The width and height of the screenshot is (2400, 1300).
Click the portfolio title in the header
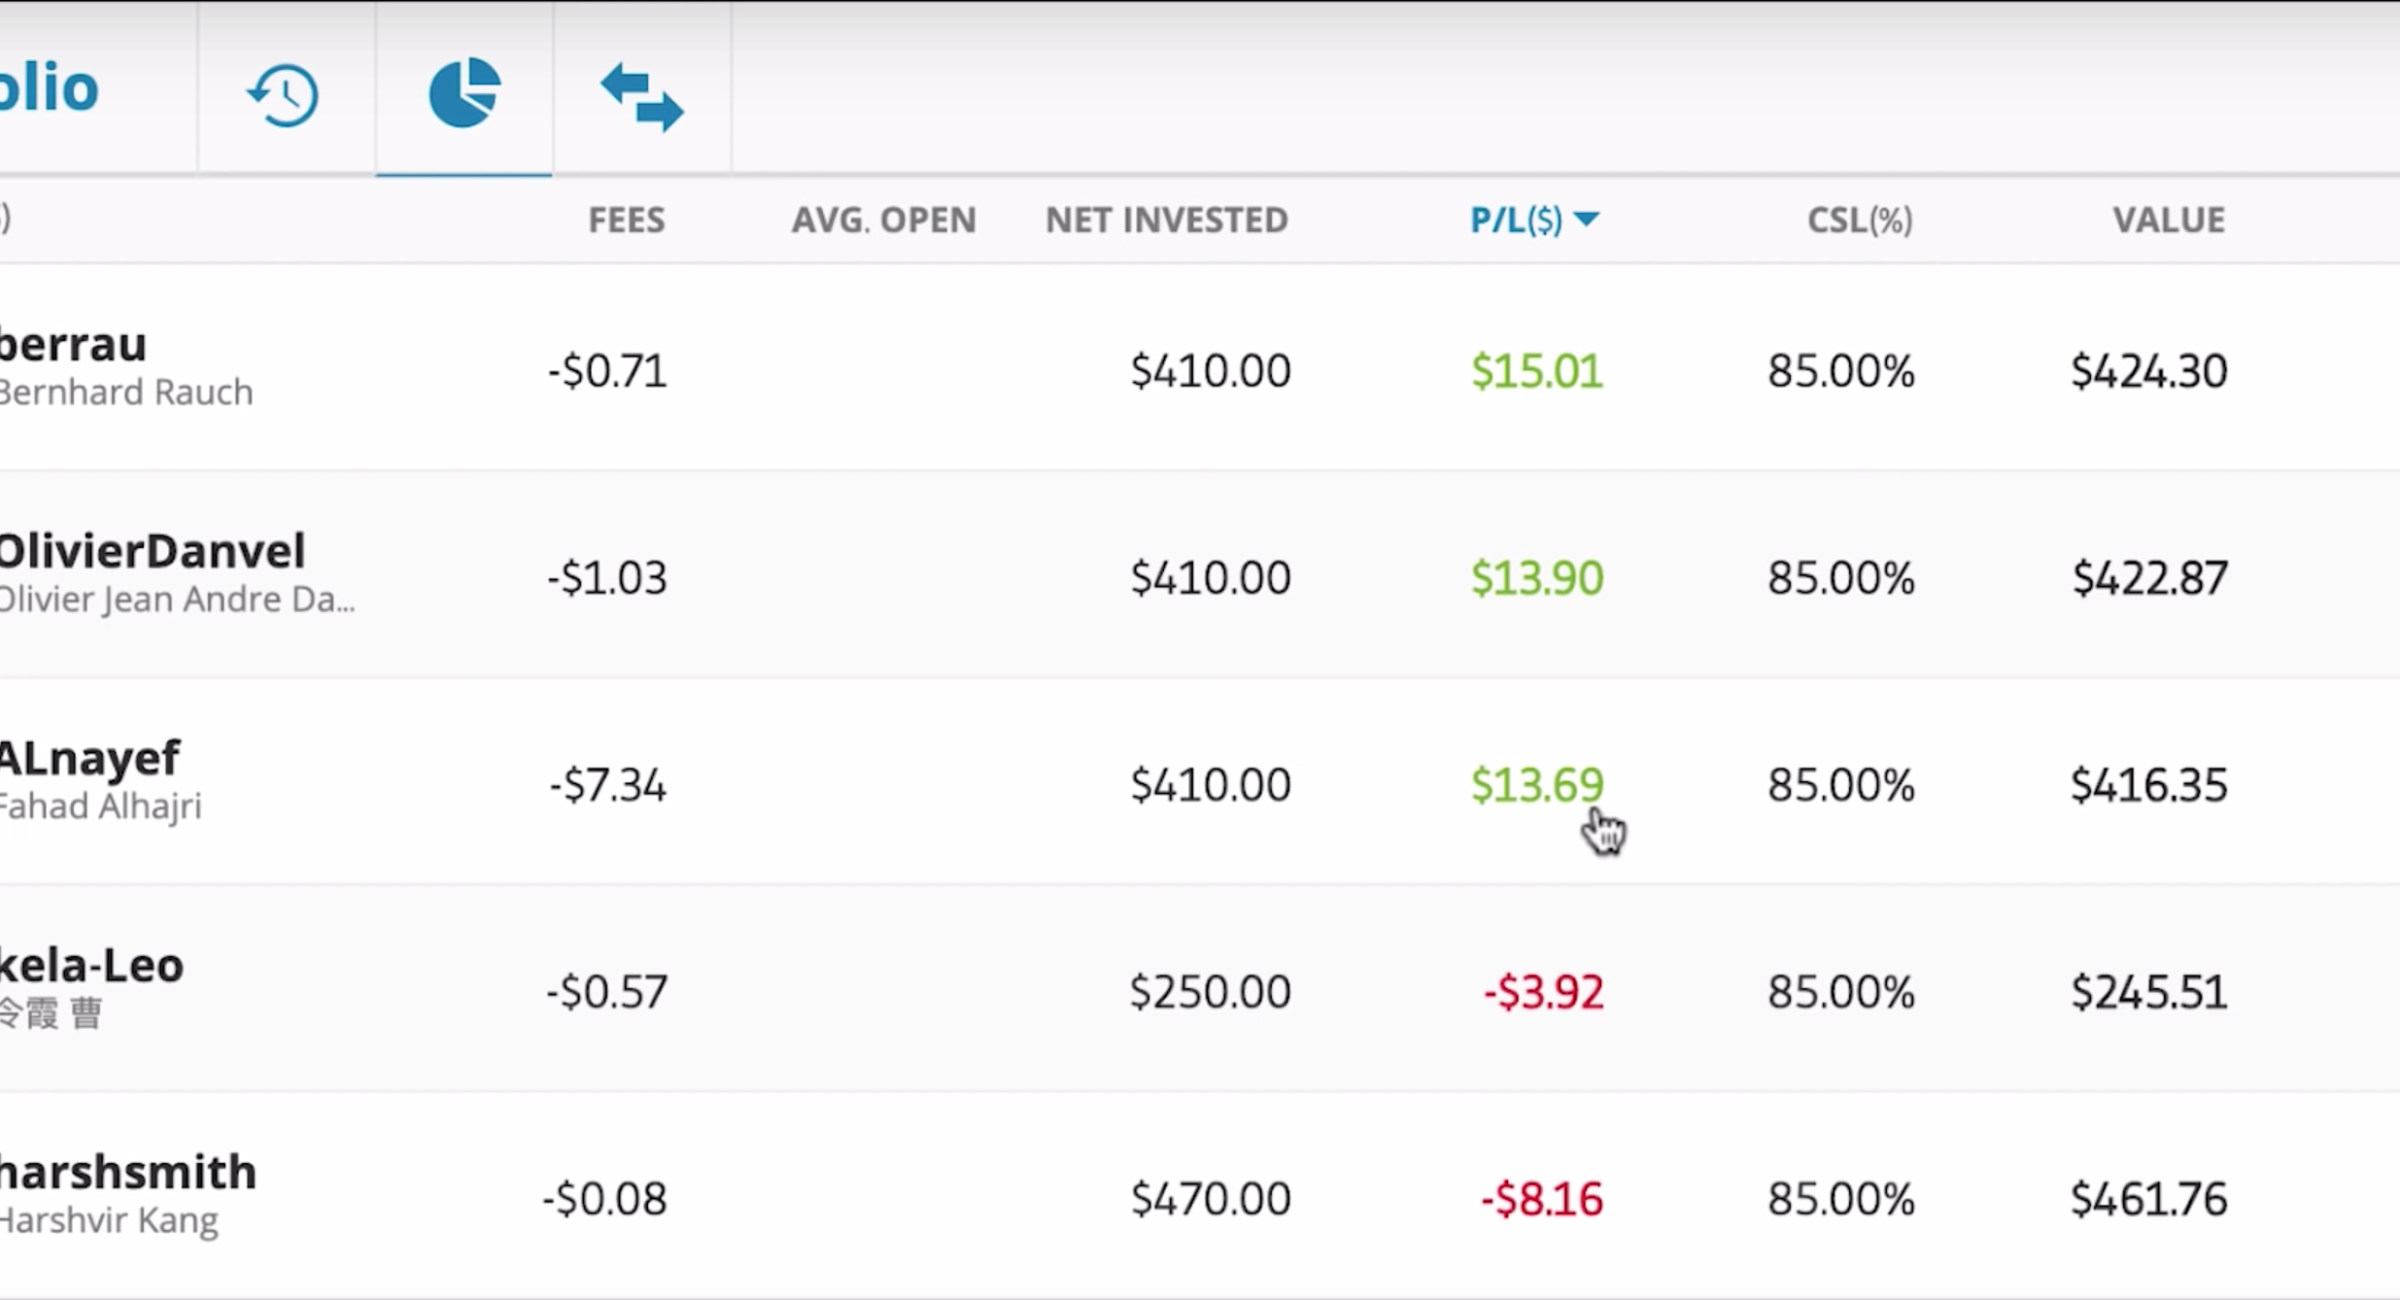50,88
